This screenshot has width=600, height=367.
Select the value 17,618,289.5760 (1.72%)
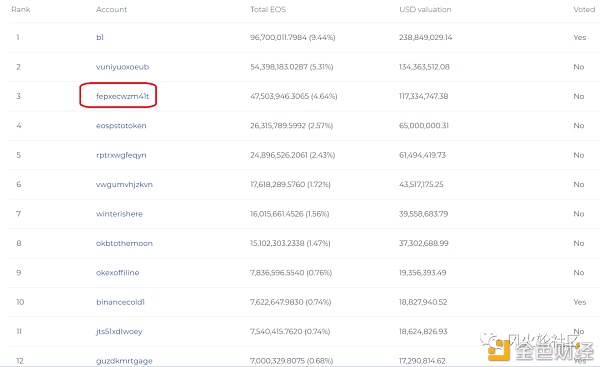(290, 184)
